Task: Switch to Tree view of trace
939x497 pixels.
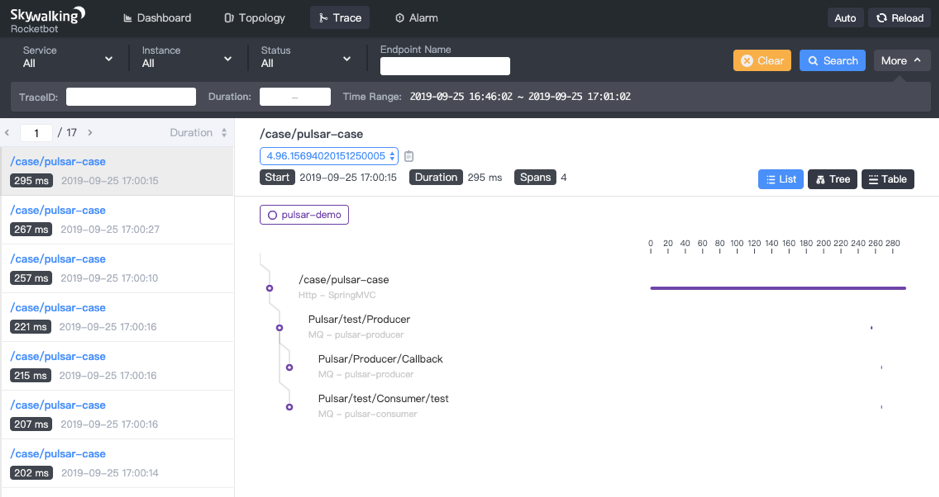Action: click(x=832, y=179)
